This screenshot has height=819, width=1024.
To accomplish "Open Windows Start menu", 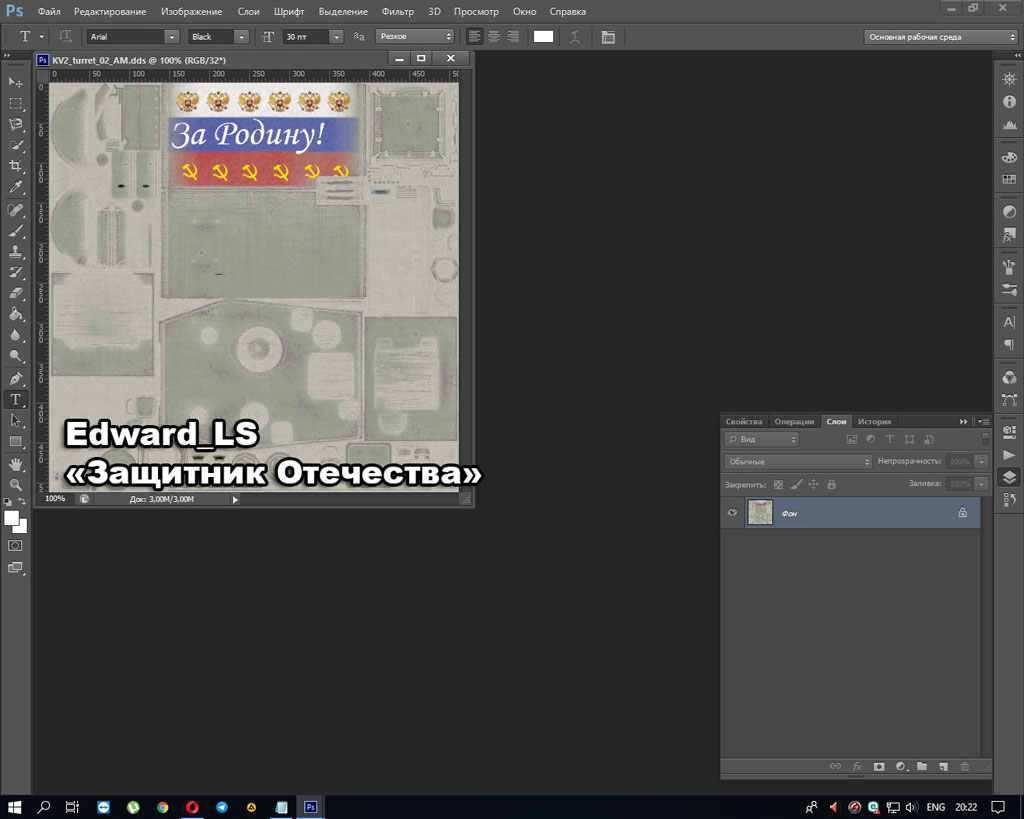I will (x=15, y=806).
